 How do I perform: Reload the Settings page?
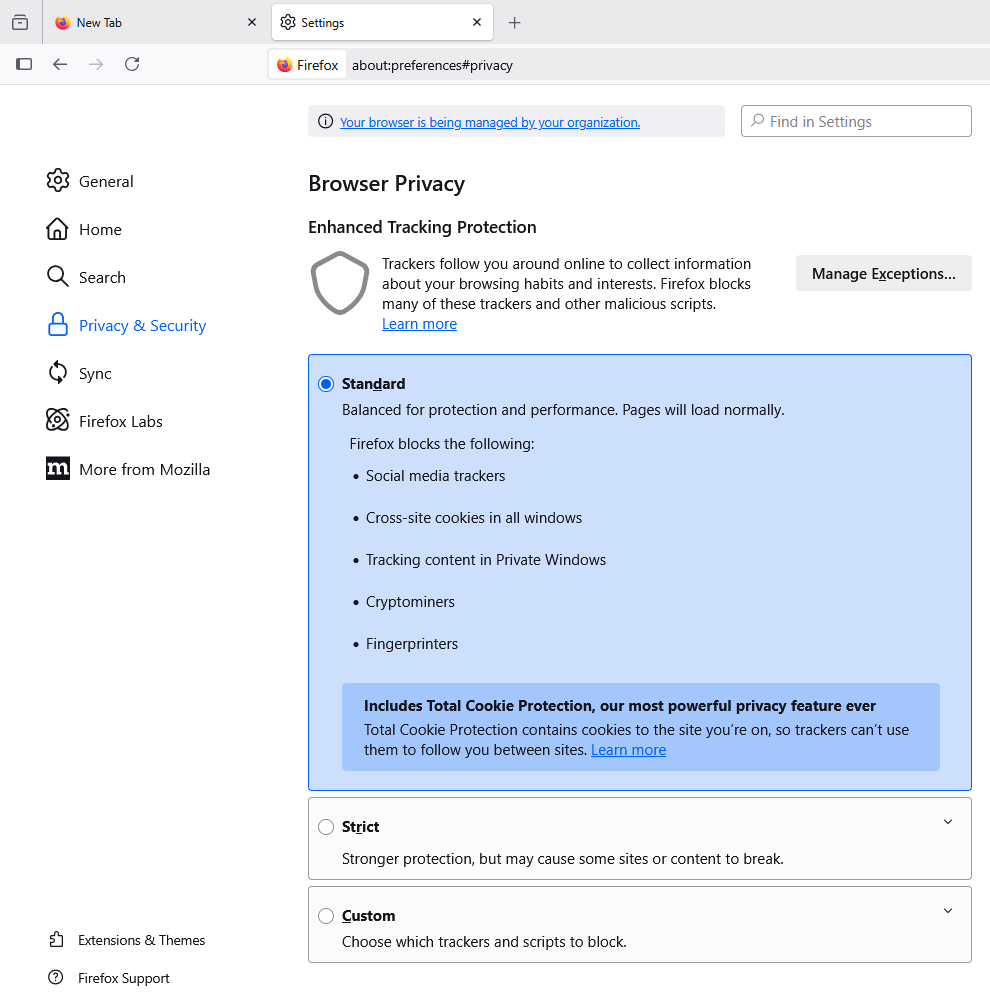point(132,64)
